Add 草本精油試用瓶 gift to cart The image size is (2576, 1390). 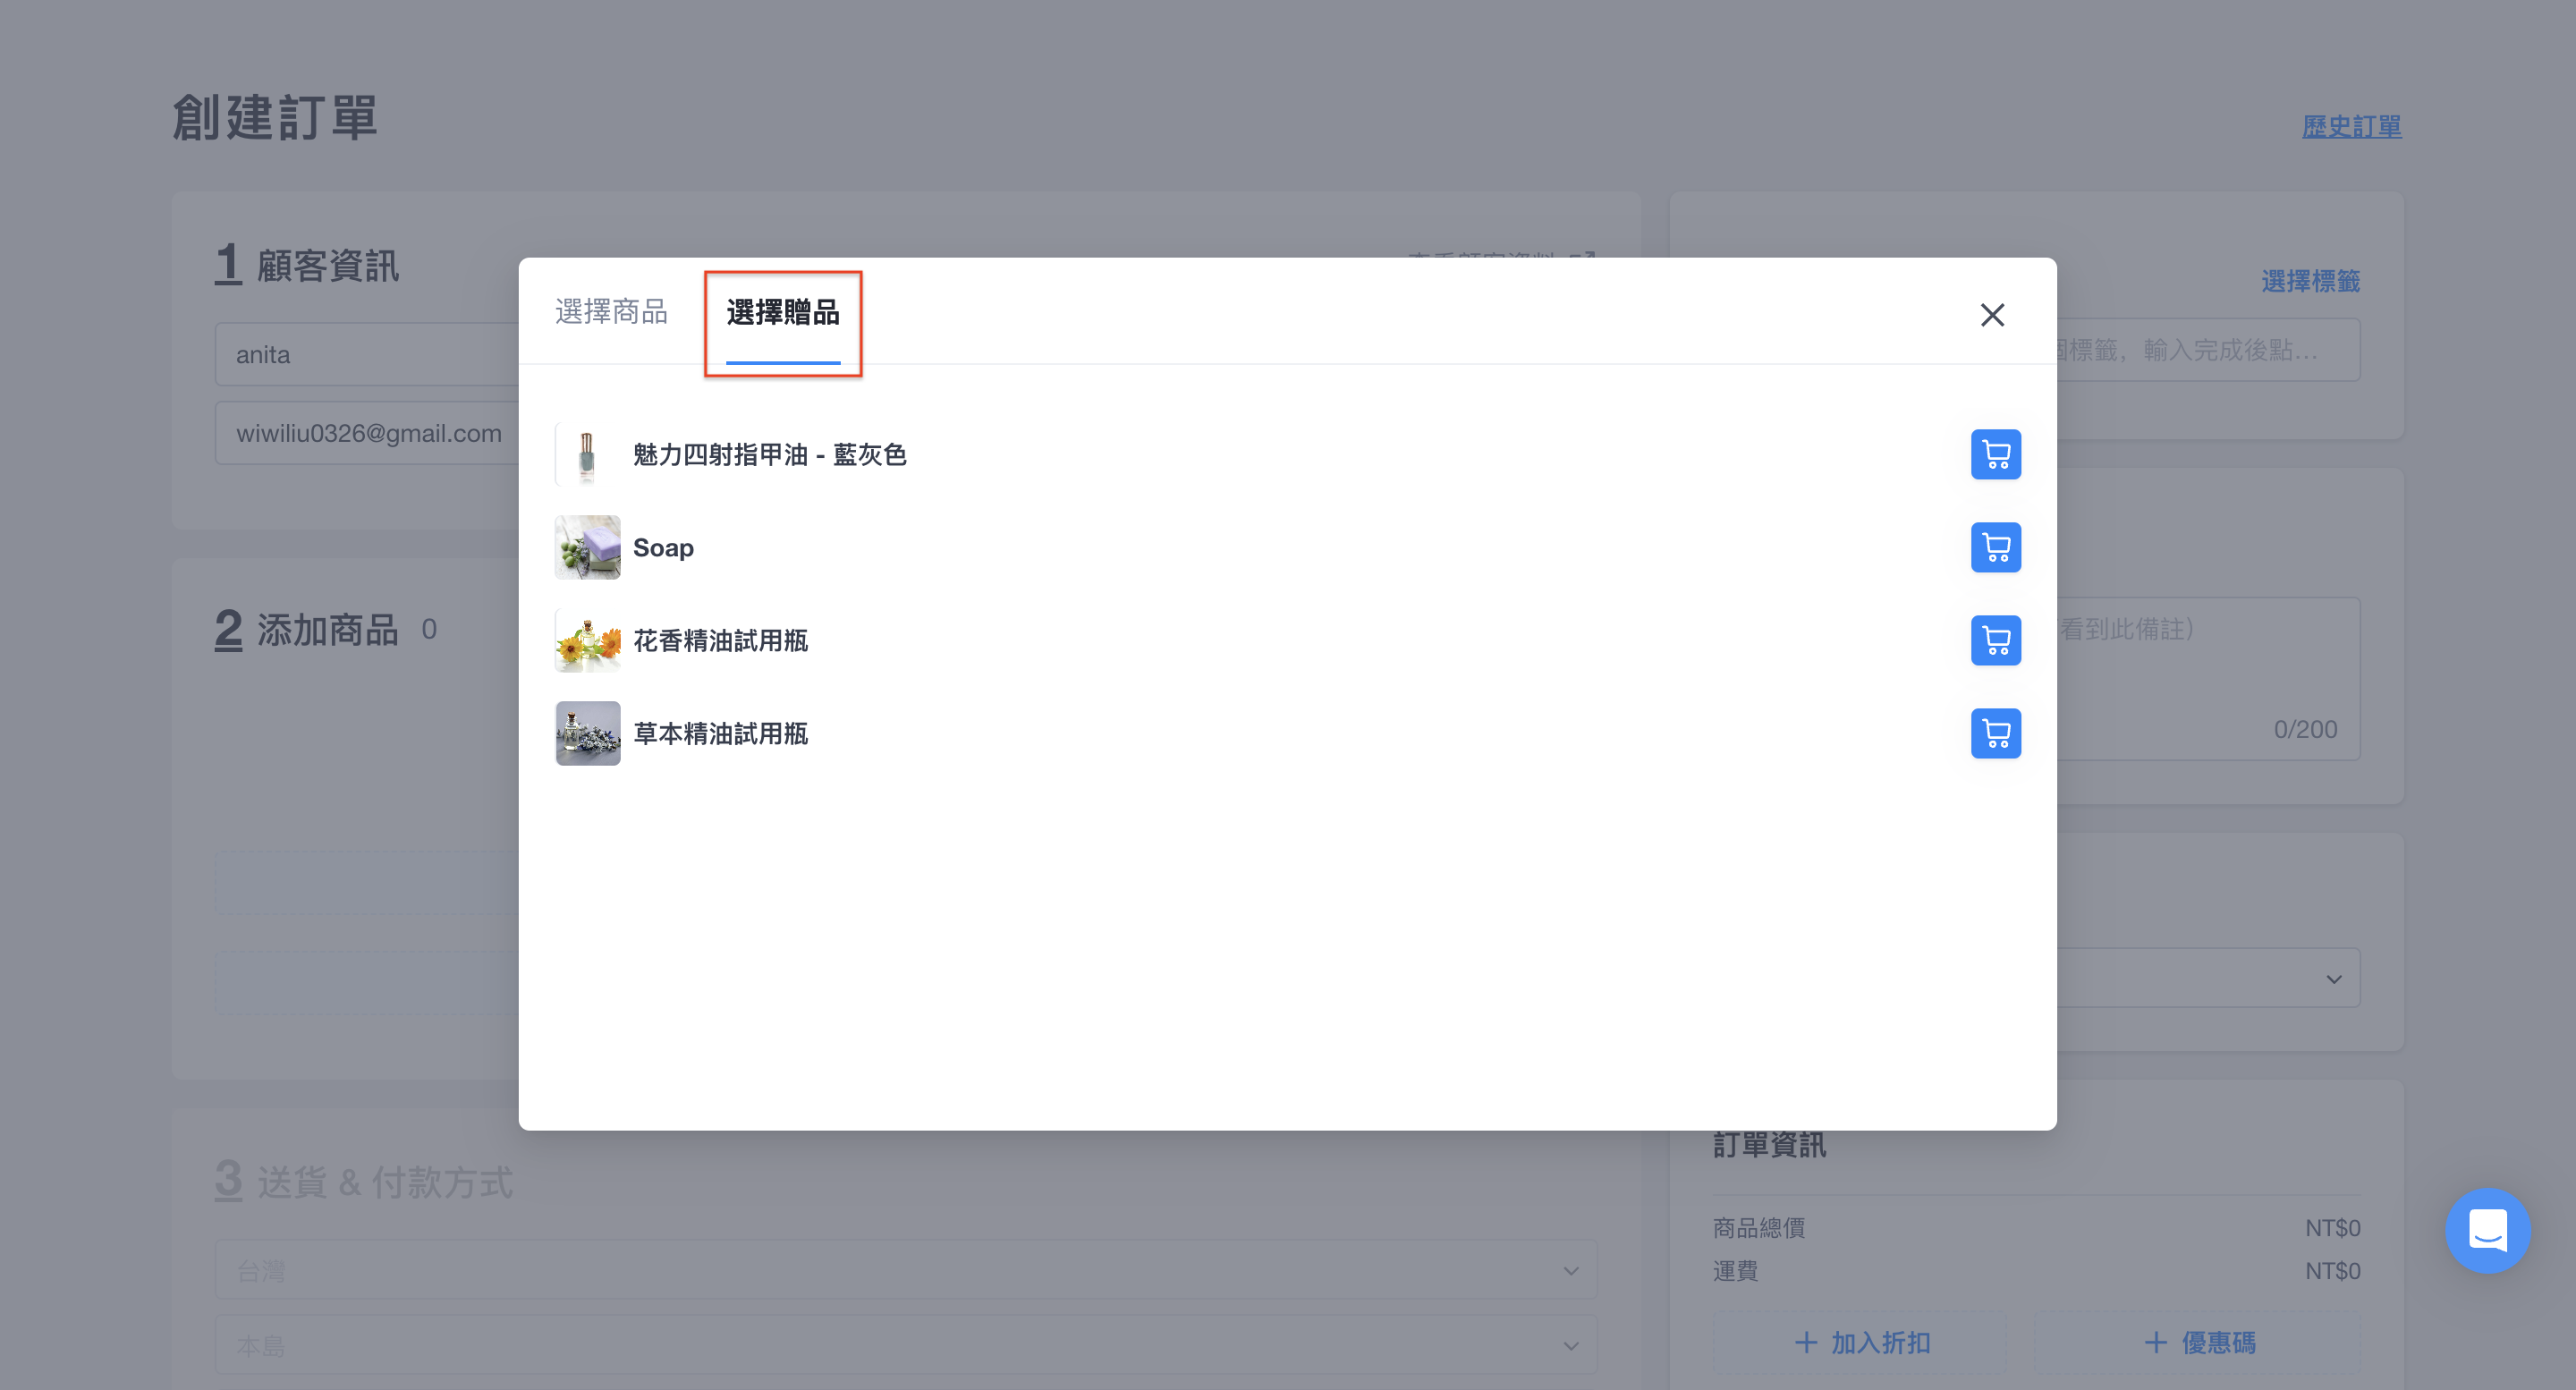coord(1995,733)
